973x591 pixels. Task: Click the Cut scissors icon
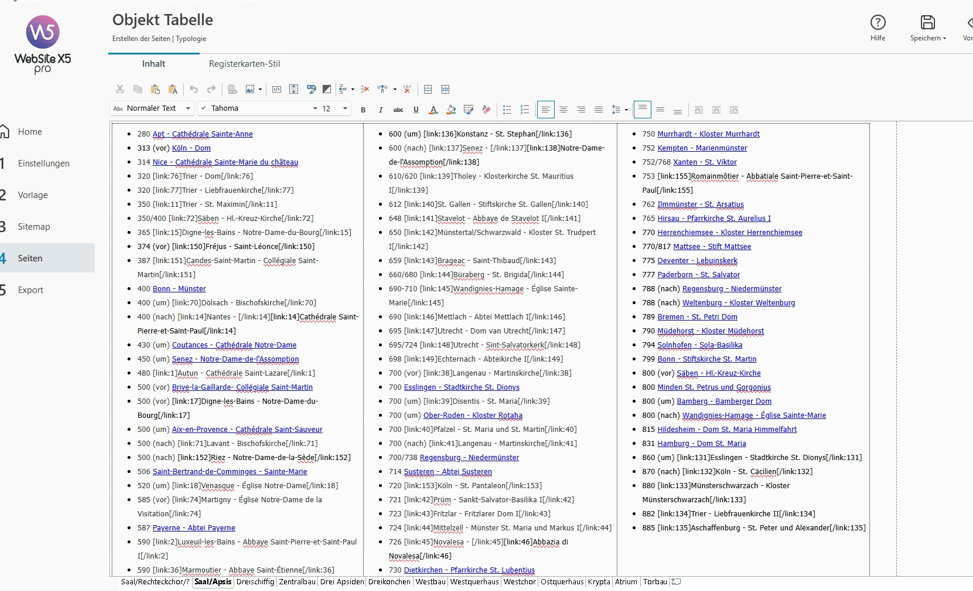120,89
